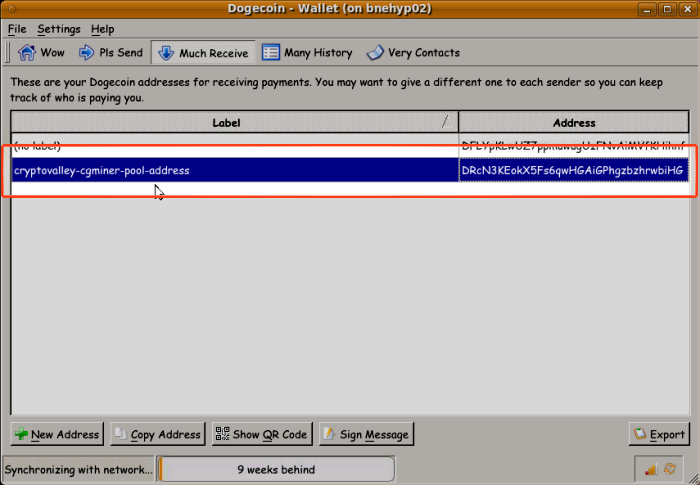Click the 9 weeks behind progress bar
Image resolution: width=700 pixels, height=485 pixels.
coord(276,469)
